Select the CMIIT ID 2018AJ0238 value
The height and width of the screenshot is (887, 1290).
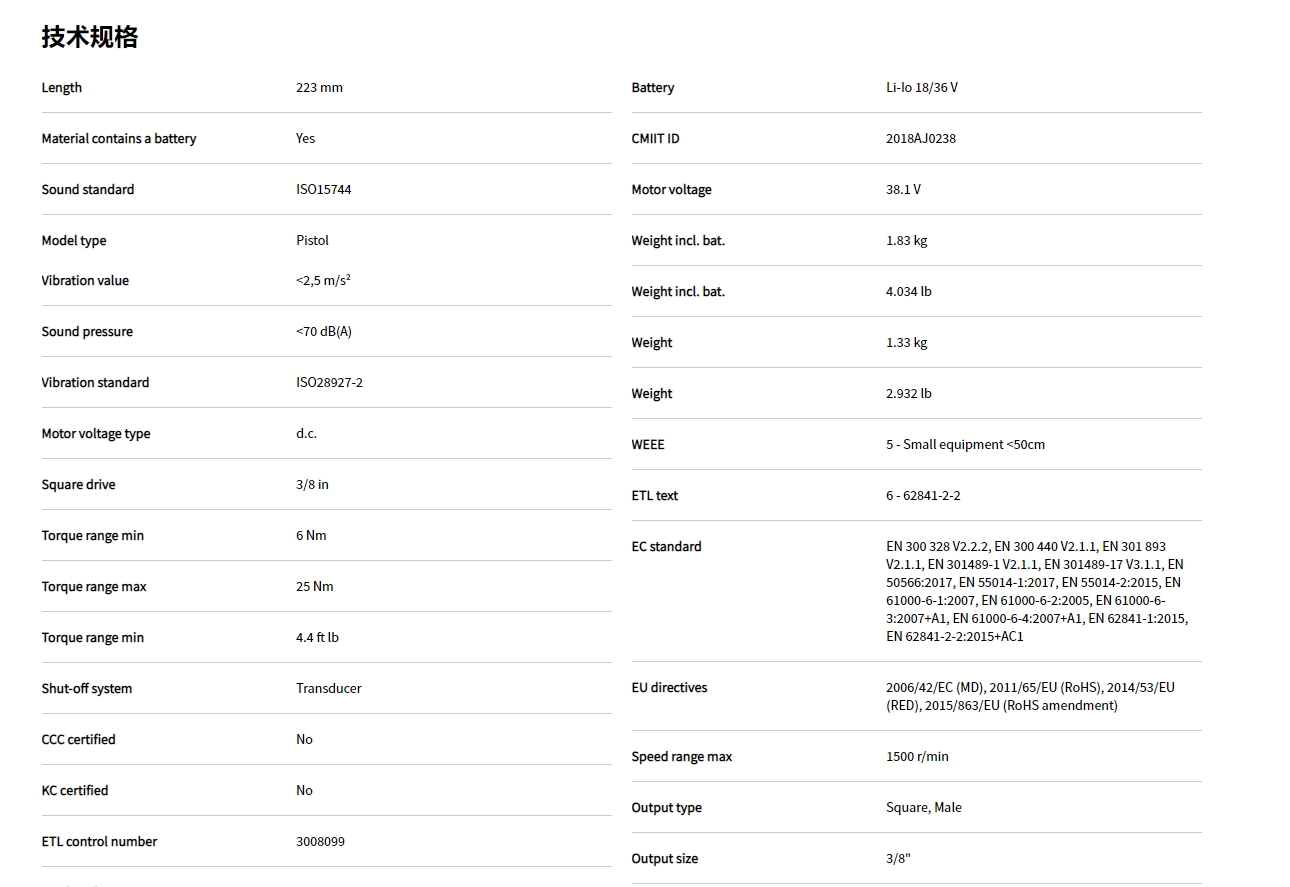(920, 139)
